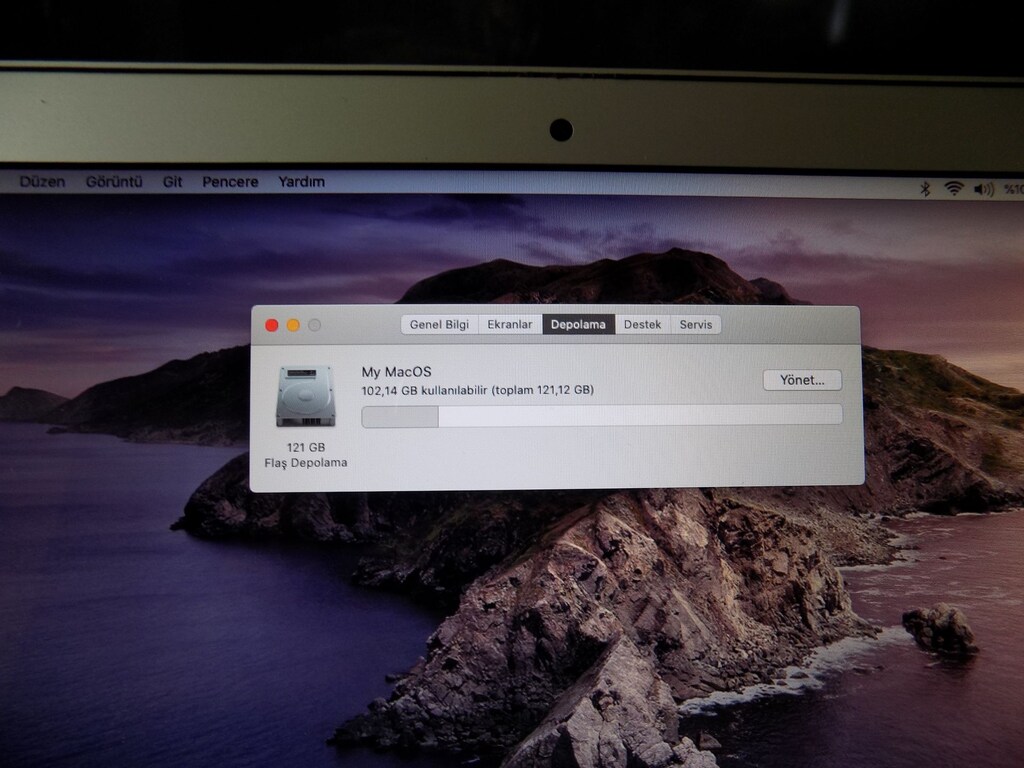Image resolution: width=1024 pixels, height=768 pixels.
Task: Click the 121 GB label under drive
Action: coord(306,447)
